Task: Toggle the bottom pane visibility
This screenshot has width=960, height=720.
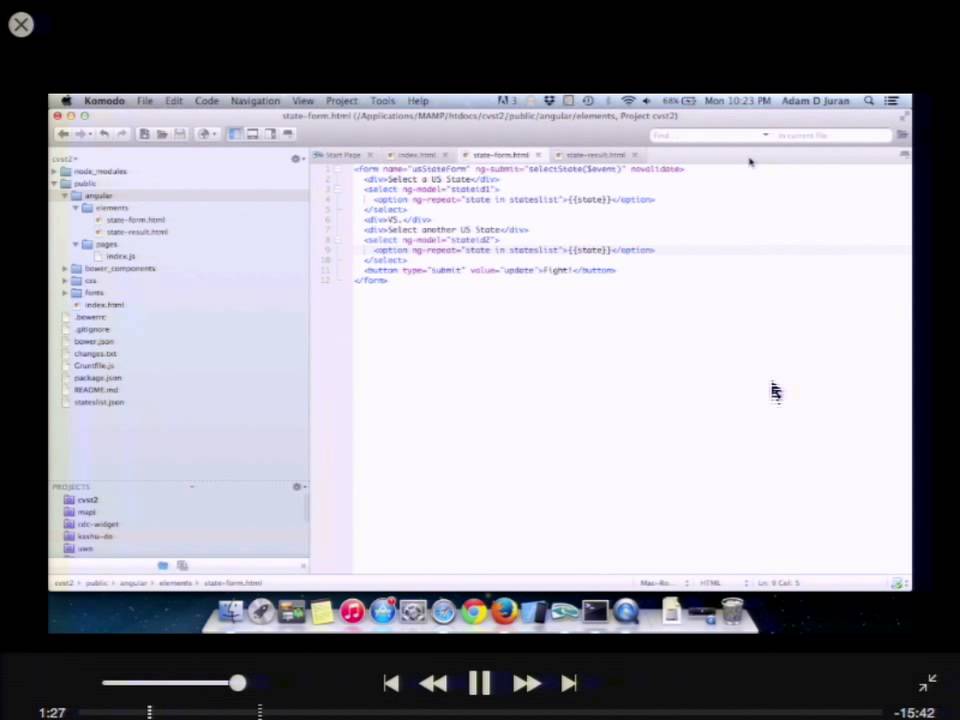Action: point(252,134)
